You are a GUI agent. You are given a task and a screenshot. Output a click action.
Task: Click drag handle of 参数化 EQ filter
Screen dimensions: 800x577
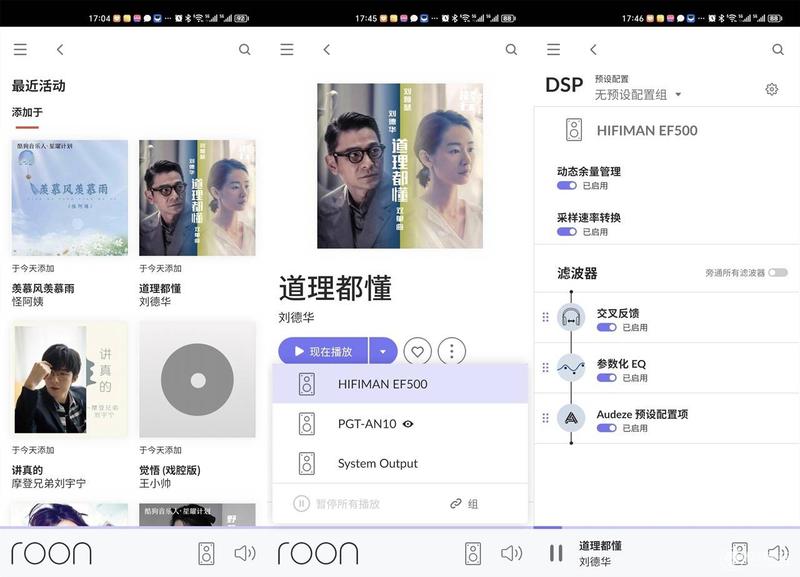click(x=545, y=367)
